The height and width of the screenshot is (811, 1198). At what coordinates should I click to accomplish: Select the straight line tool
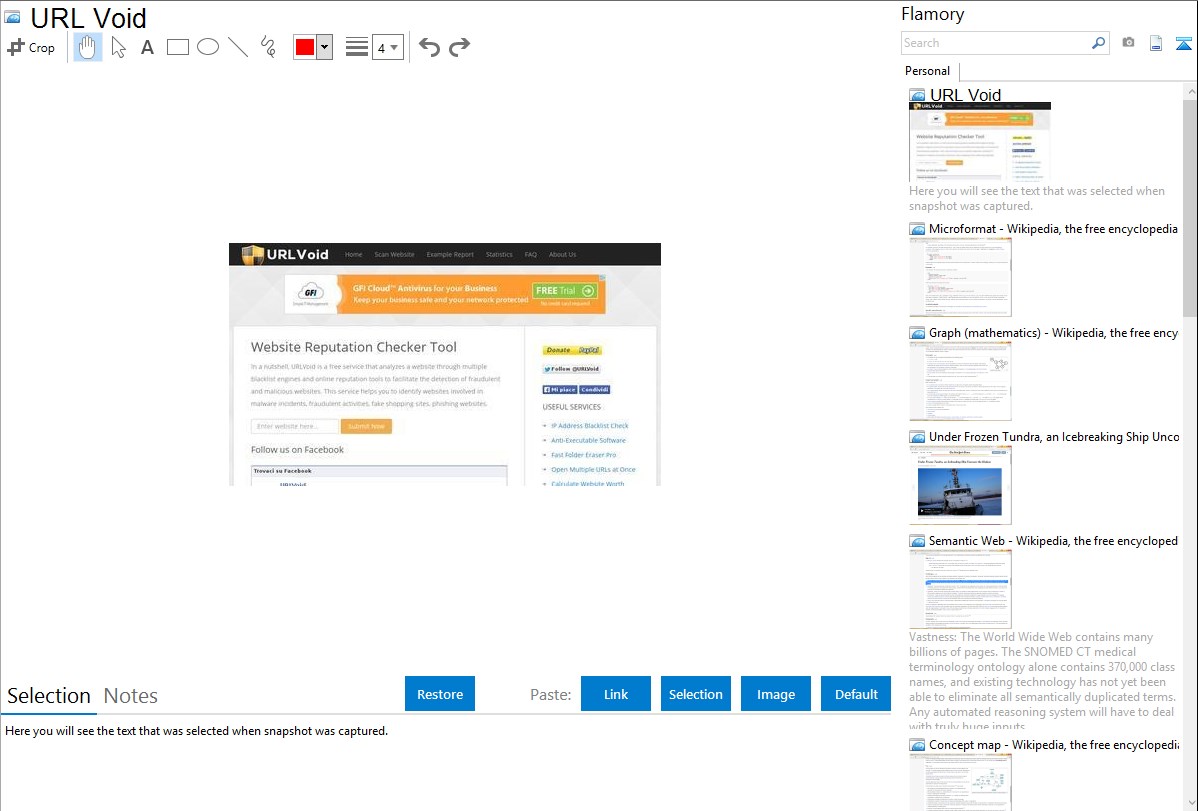[238, 47]
